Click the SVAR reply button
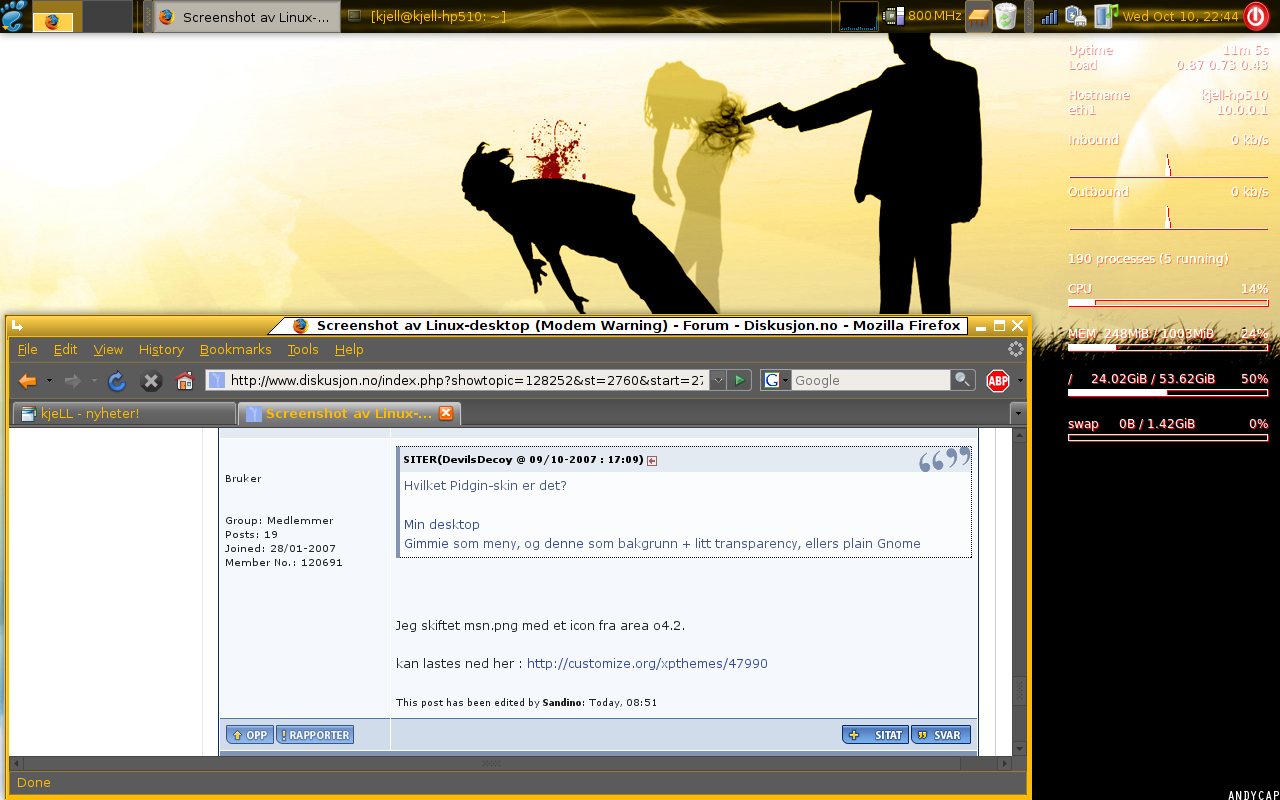This screenshot has width=1280, height=800. pyautogui.click(x=940, y=735)
